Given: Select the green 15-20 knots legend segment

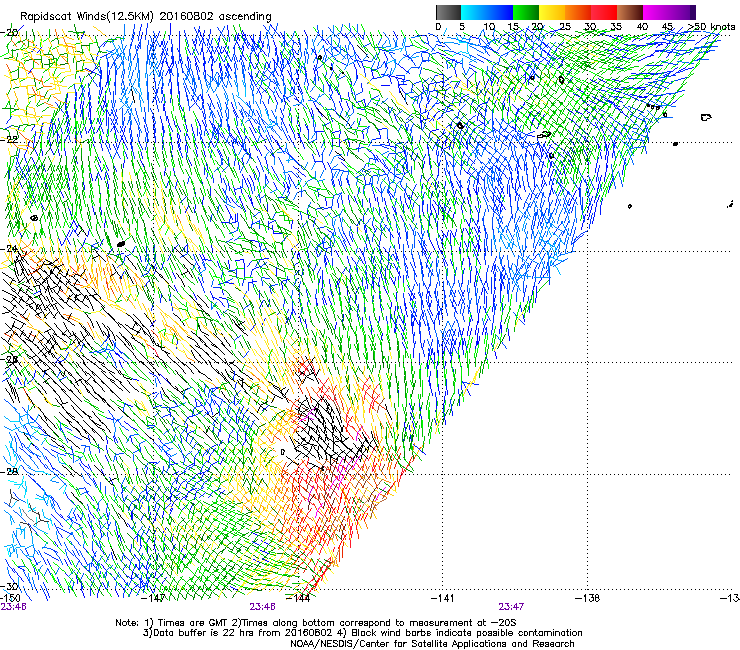Looking at the screenshot, I should click(526, 12).
